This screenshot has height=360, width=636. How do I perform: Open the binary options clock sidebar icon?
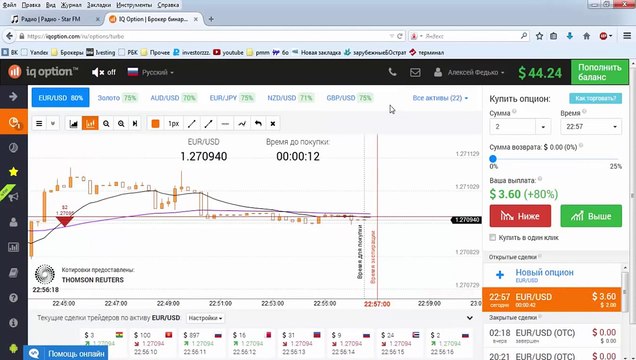13,147
